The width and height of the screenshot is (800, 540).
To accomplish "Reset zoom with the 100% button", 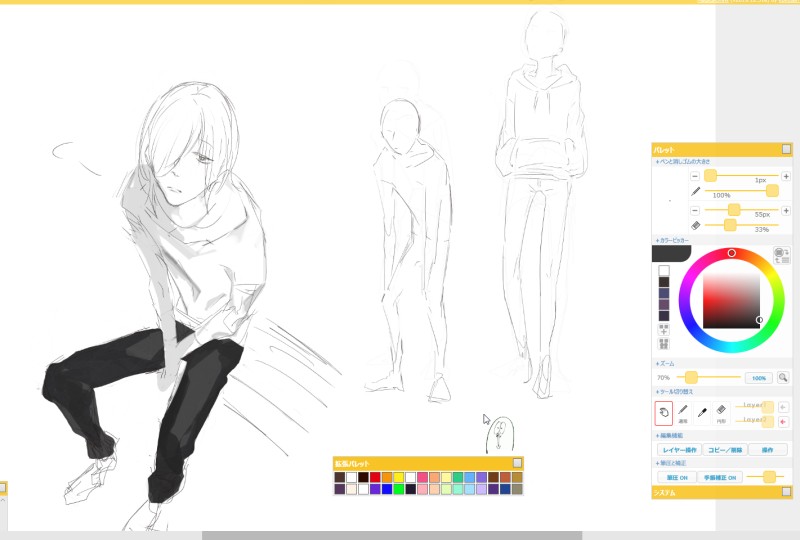I will tap(759, 378).
